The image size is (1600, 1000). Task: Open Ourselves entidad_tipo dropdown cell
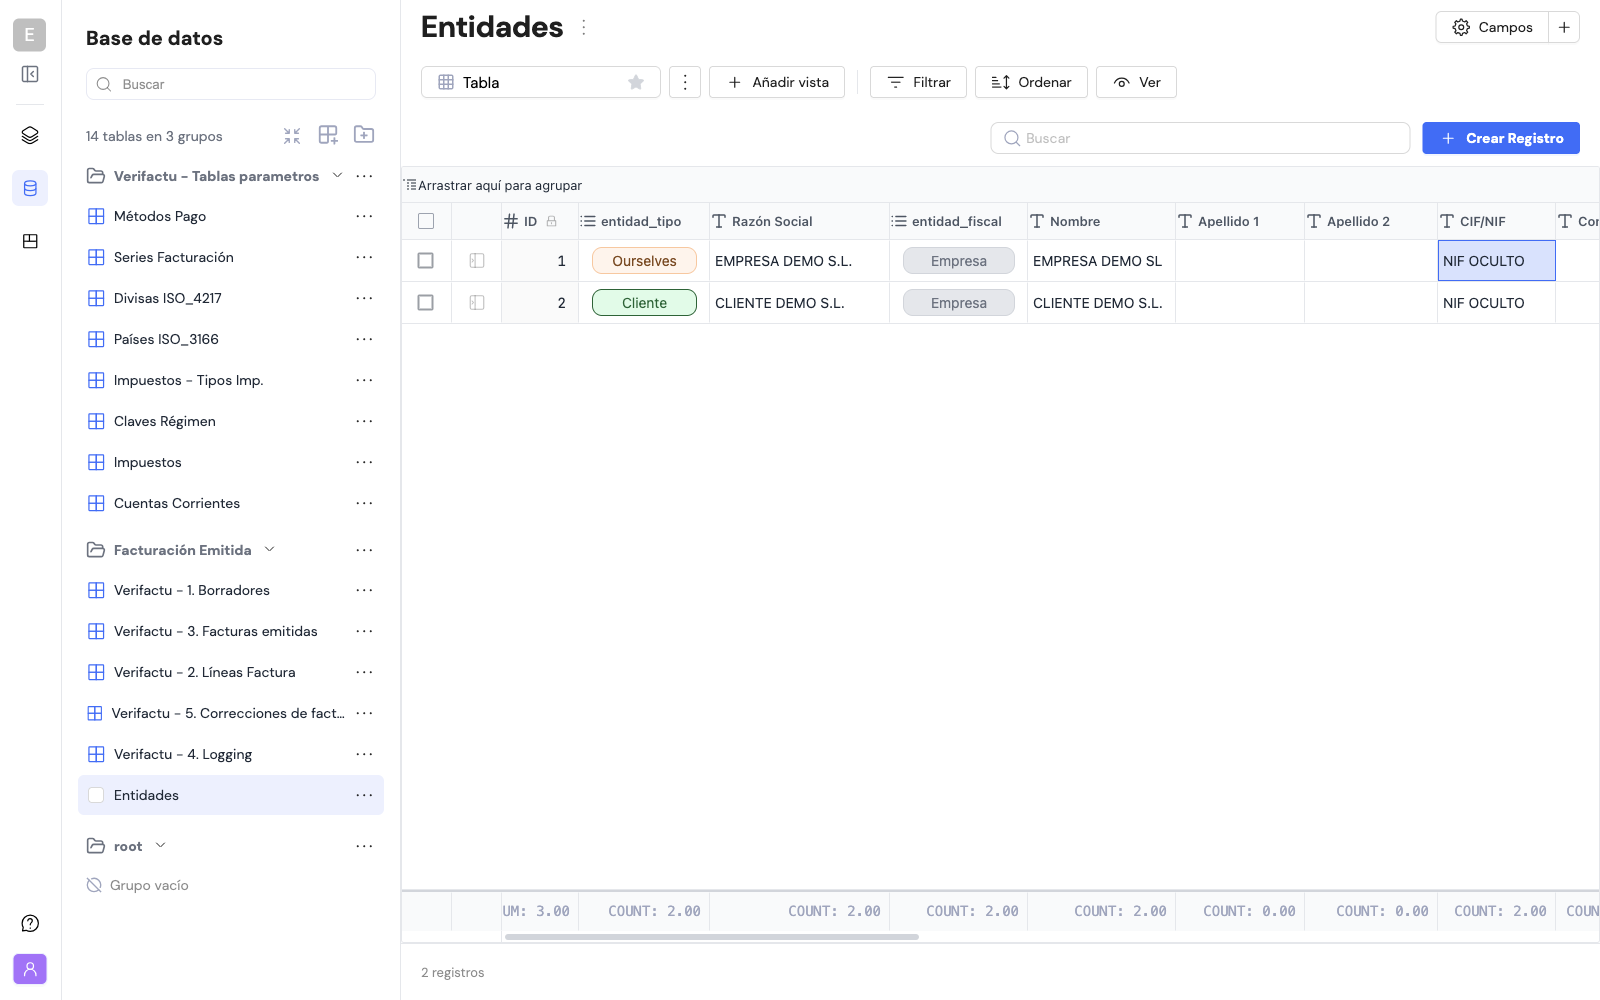(644, 261)
